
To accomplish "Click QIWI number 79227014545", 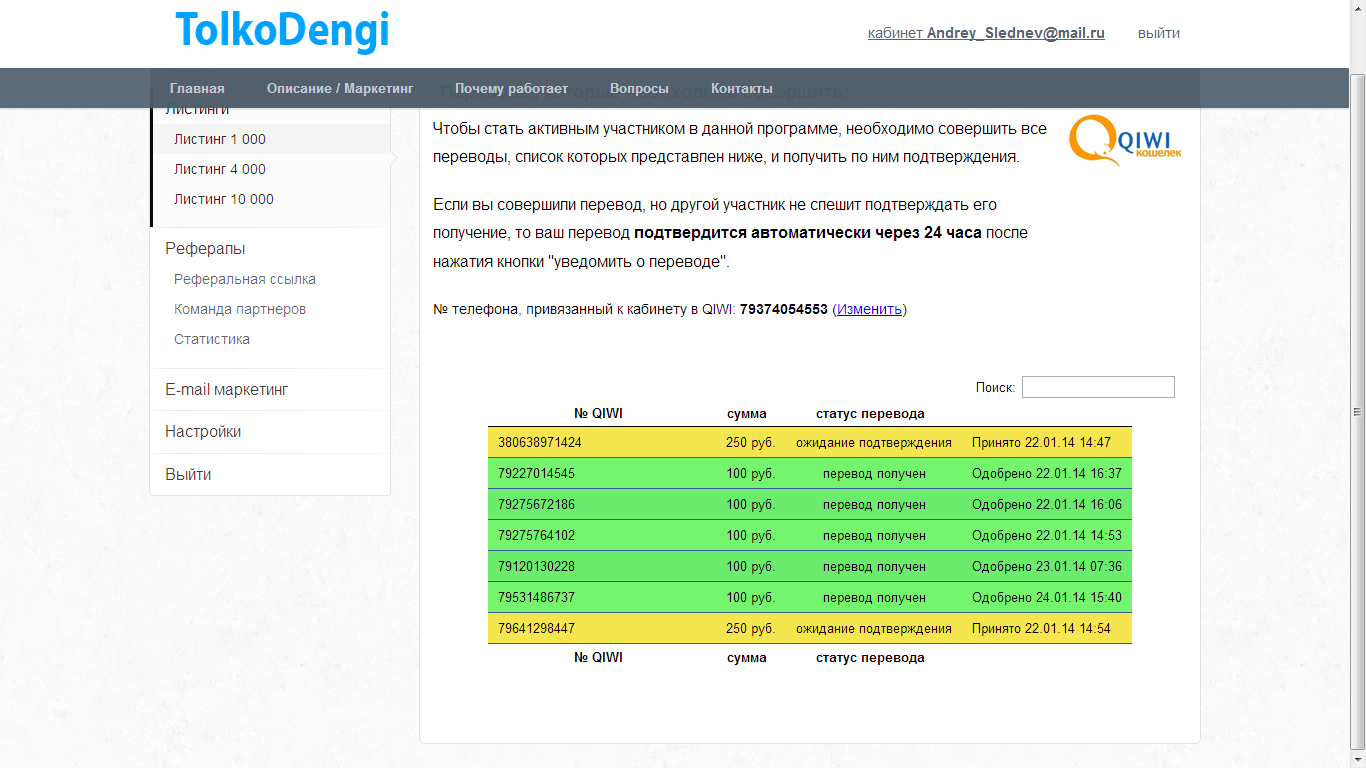I will coord(536,473).
